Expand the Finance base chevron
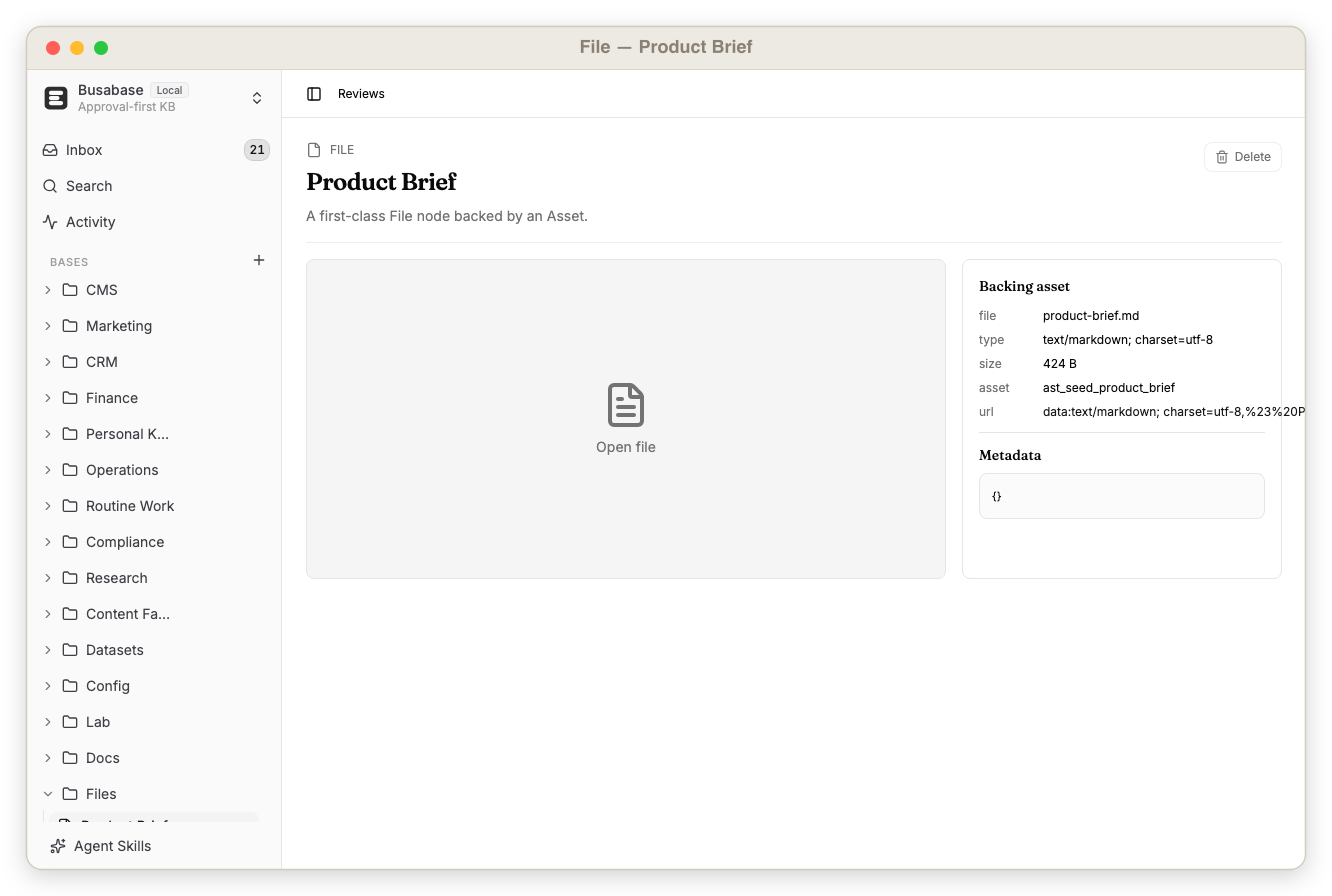 [48, 398]
